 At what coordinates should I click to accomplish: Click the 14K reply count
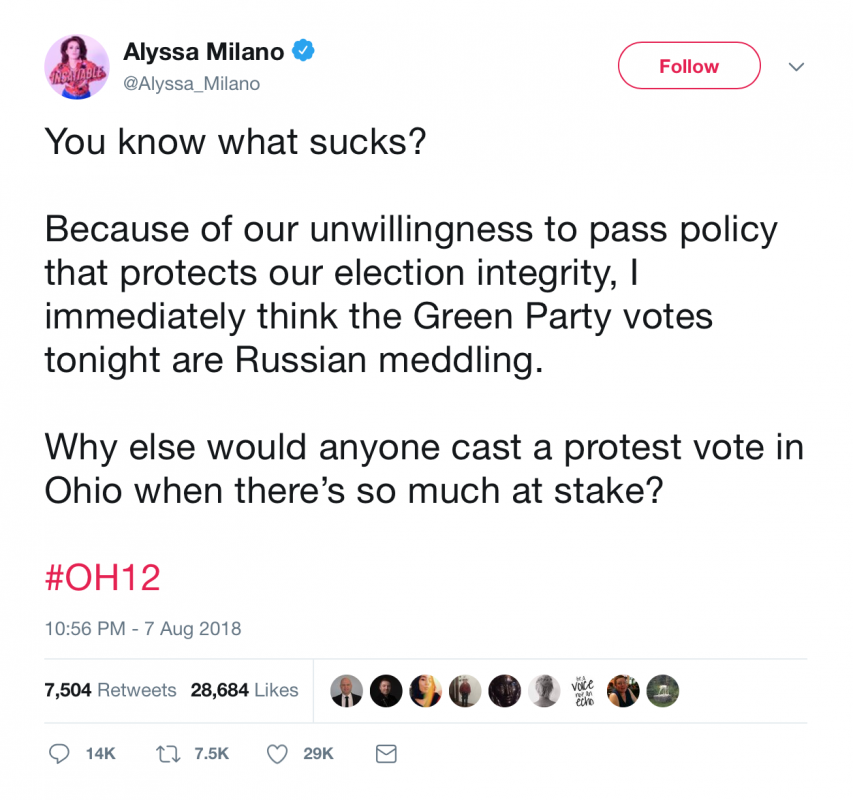[101, 754]
